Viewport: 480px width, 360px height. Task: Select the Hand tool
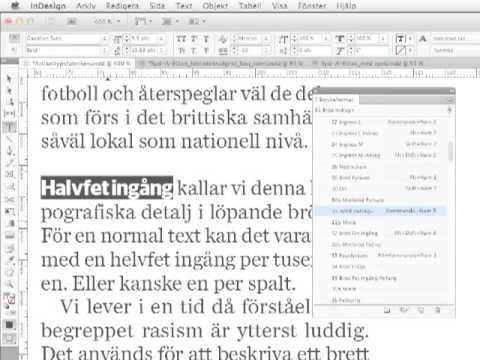[x=10, y=272]
